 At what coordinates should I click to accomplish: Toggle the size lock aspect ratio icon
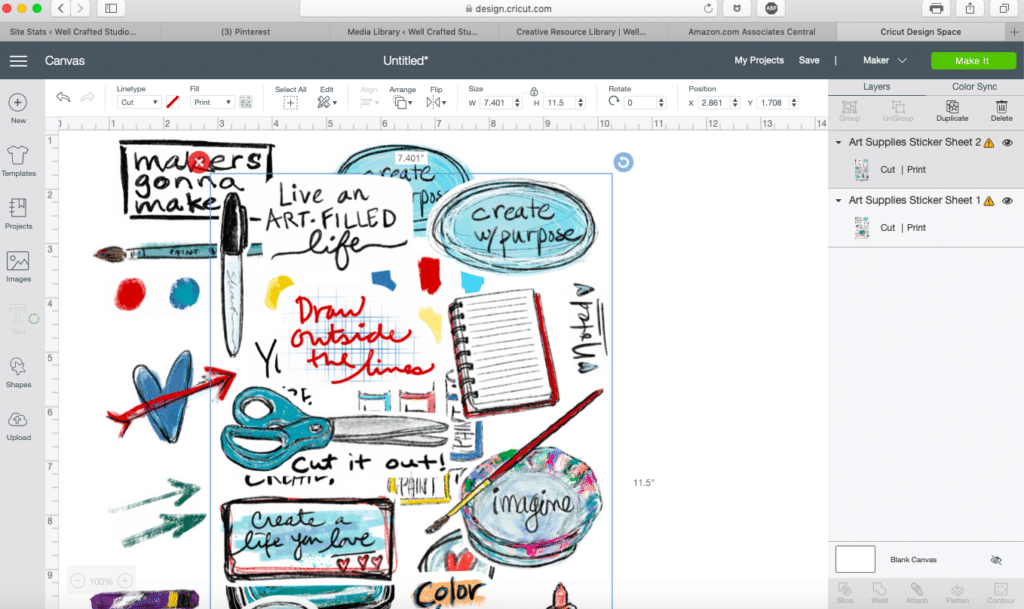coord(534,91)
